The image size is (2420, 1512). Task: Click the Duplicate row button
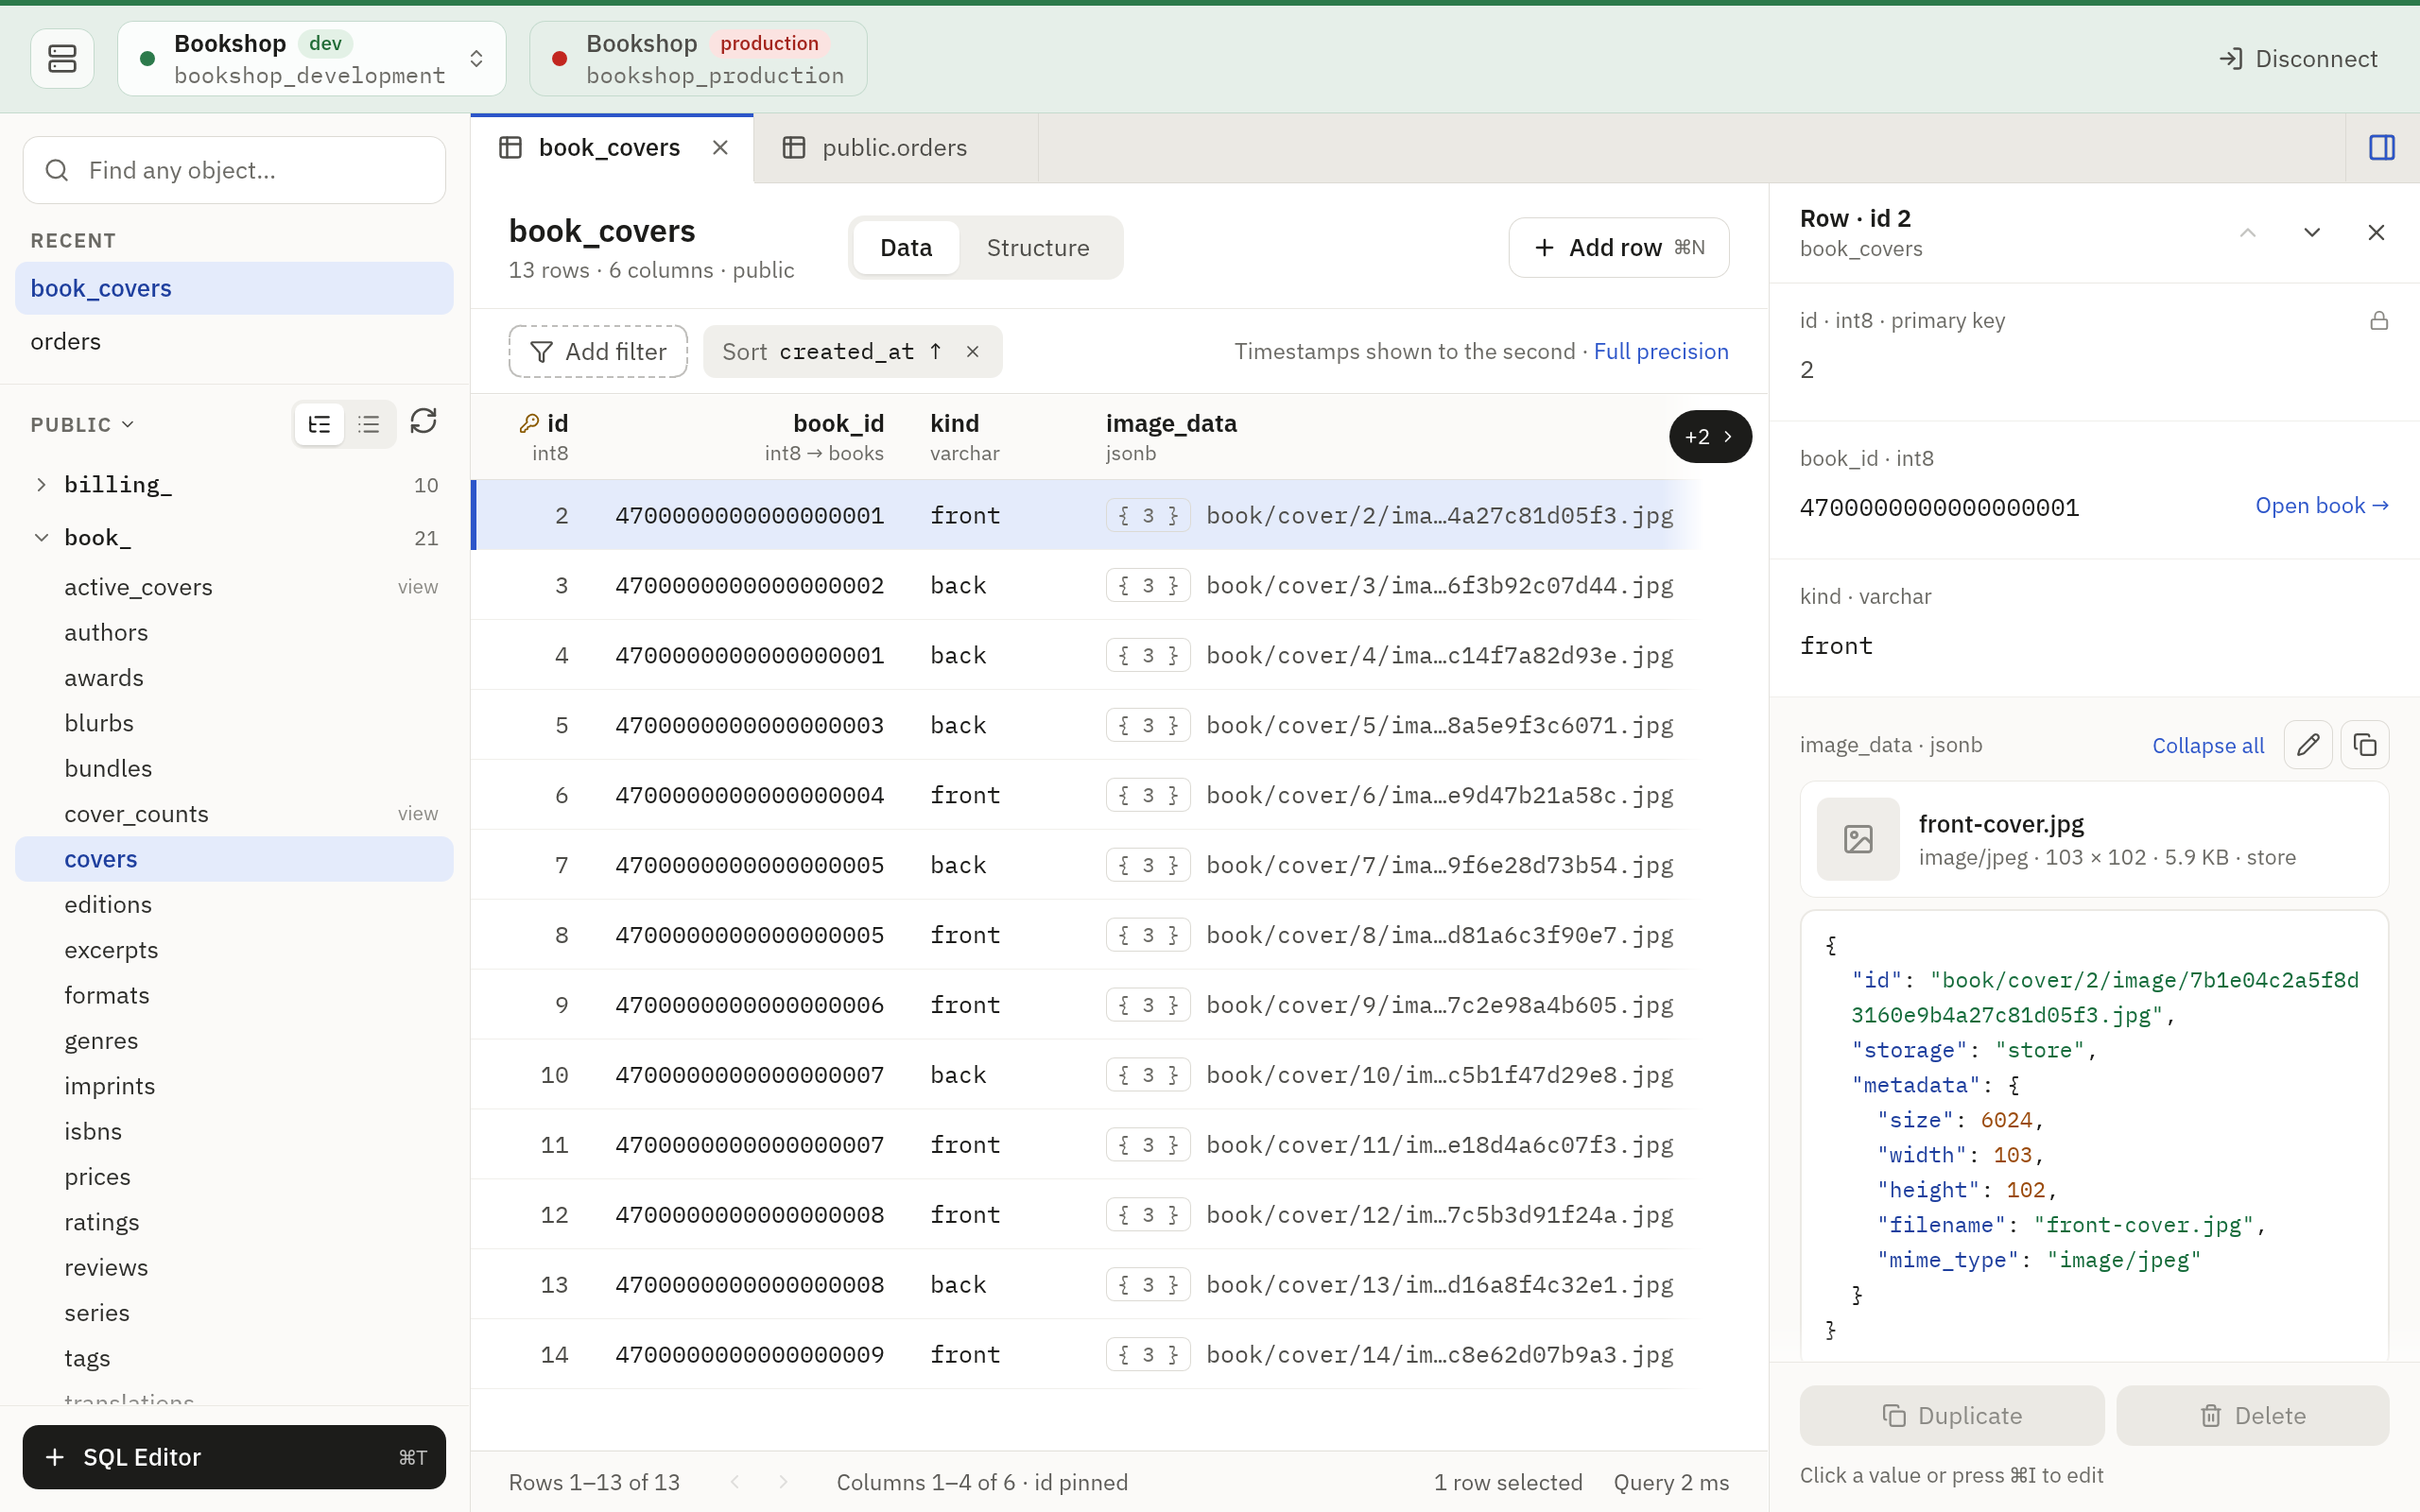click(1952, 1415)
